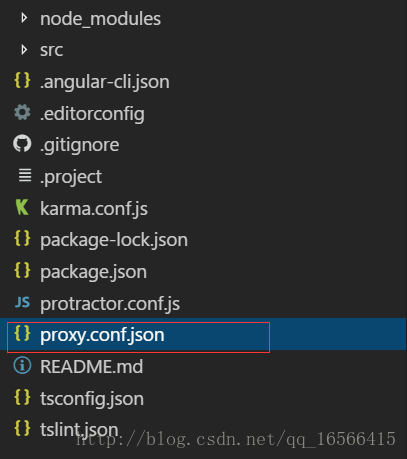Click the lines icon beside .project
This screenshot has width=407, height=459.
[25, 175]
